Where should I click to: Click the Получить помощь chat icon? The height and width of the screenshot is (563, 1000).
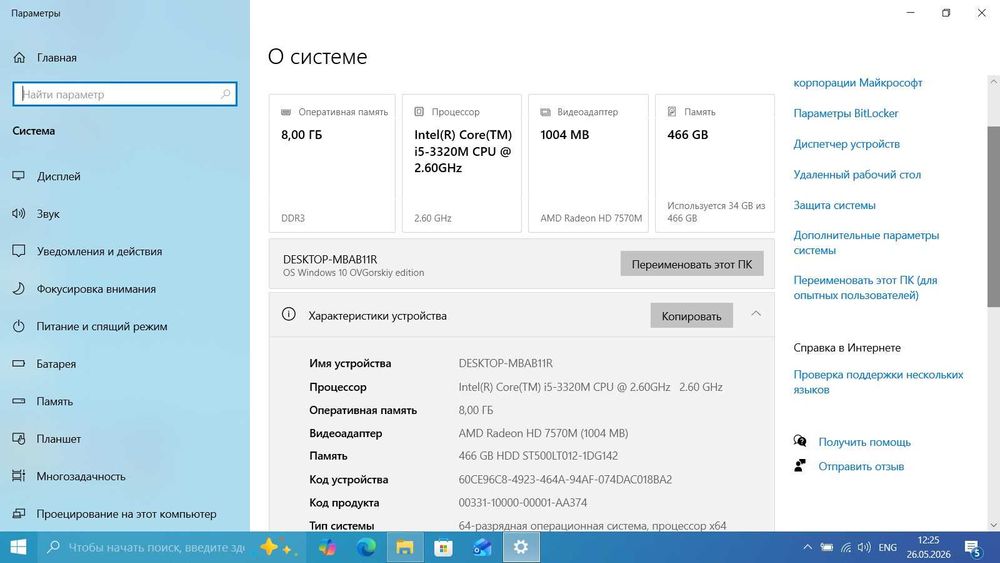pyautogui.click(x=800, y=441)
